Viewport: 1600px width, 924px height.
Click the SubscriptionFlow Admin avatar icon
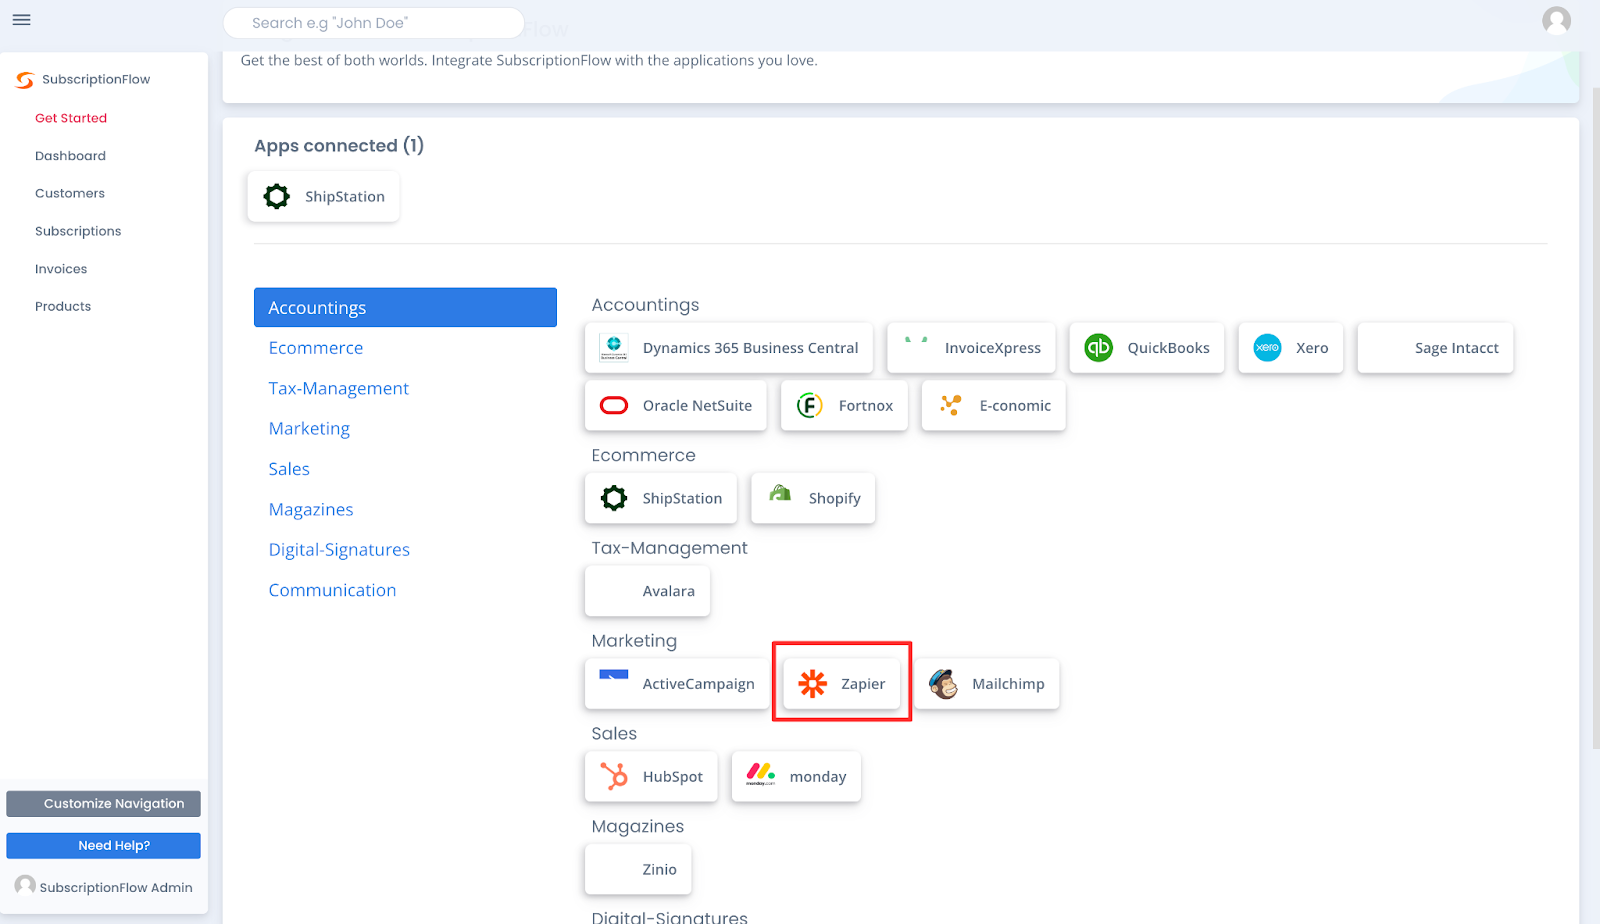[x=25, y=886]
